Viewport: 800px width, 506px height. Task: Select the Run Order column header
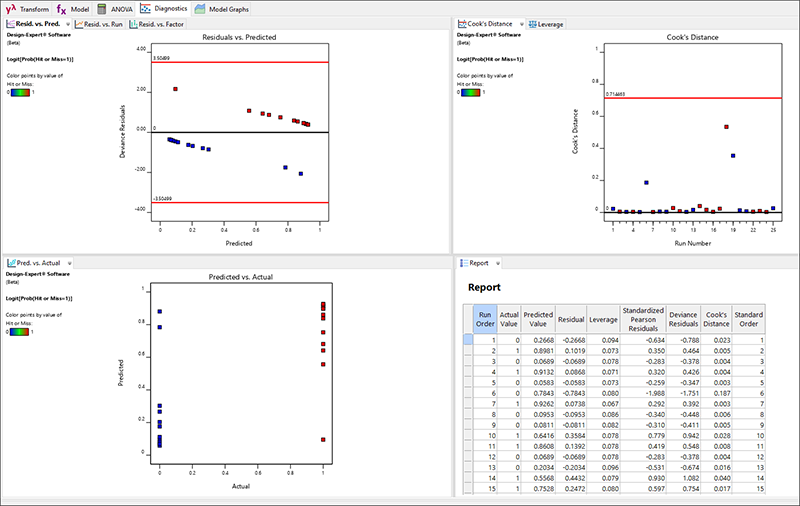tap(485, 318)
